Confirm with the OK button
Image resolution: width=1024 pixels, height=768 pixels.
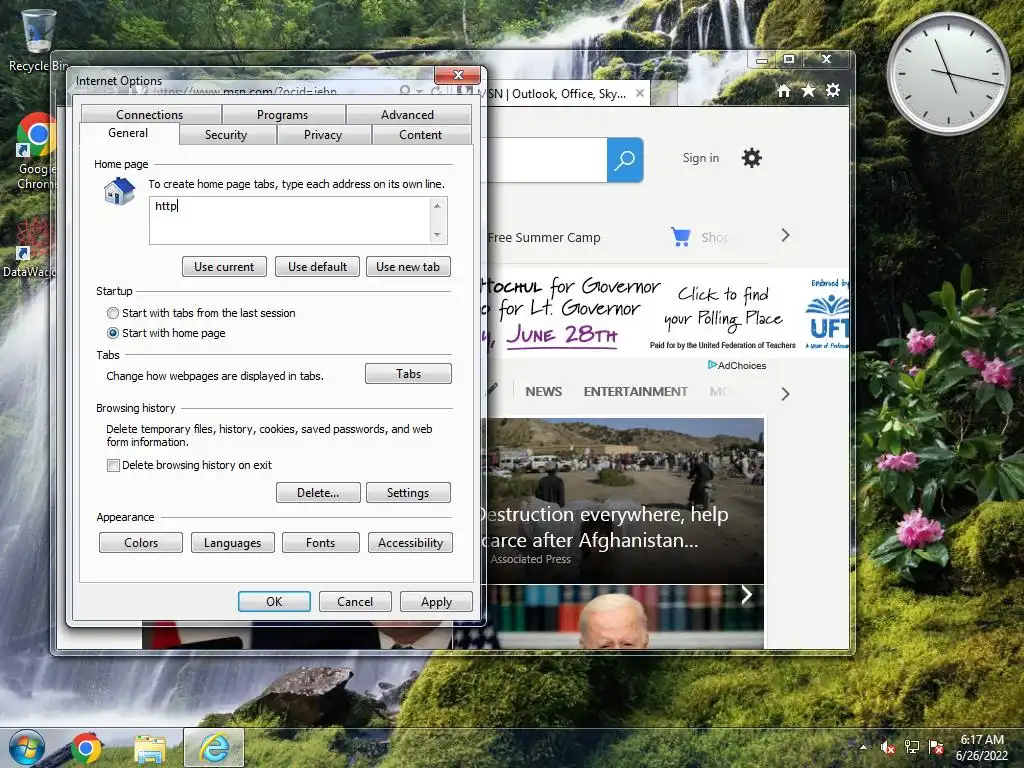click(274, 601)
